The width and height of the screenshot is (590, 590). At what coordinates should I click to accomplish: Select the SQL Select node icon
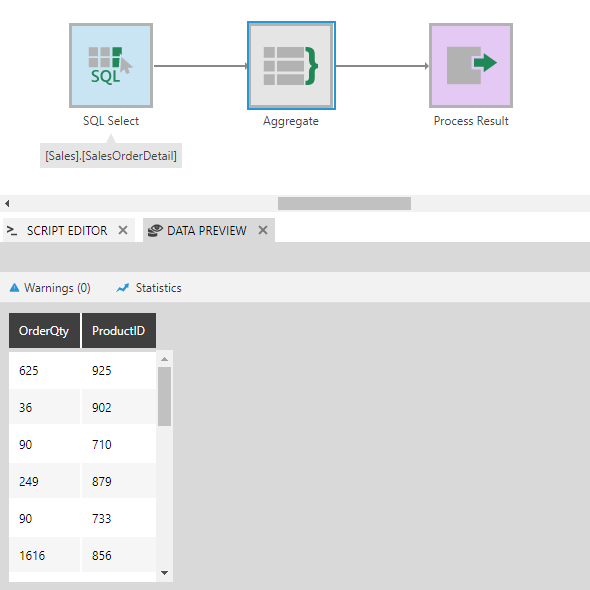[x=111, y=65]
